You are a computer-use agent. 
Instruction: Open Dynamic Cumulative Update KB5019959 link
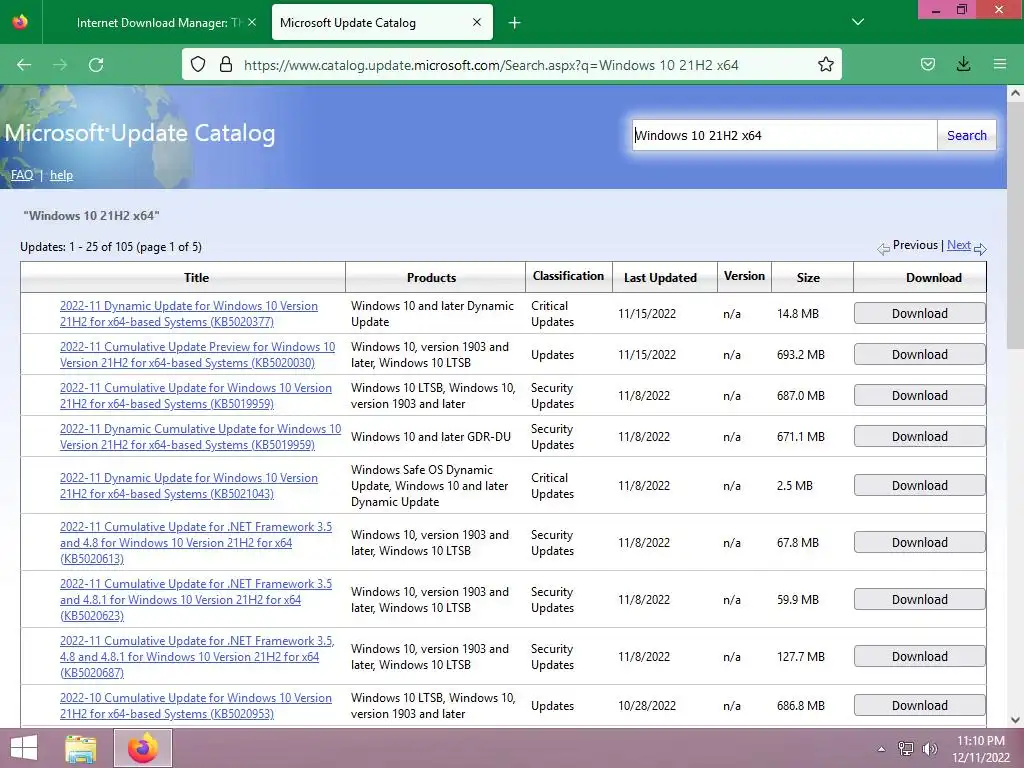(200, 437)
